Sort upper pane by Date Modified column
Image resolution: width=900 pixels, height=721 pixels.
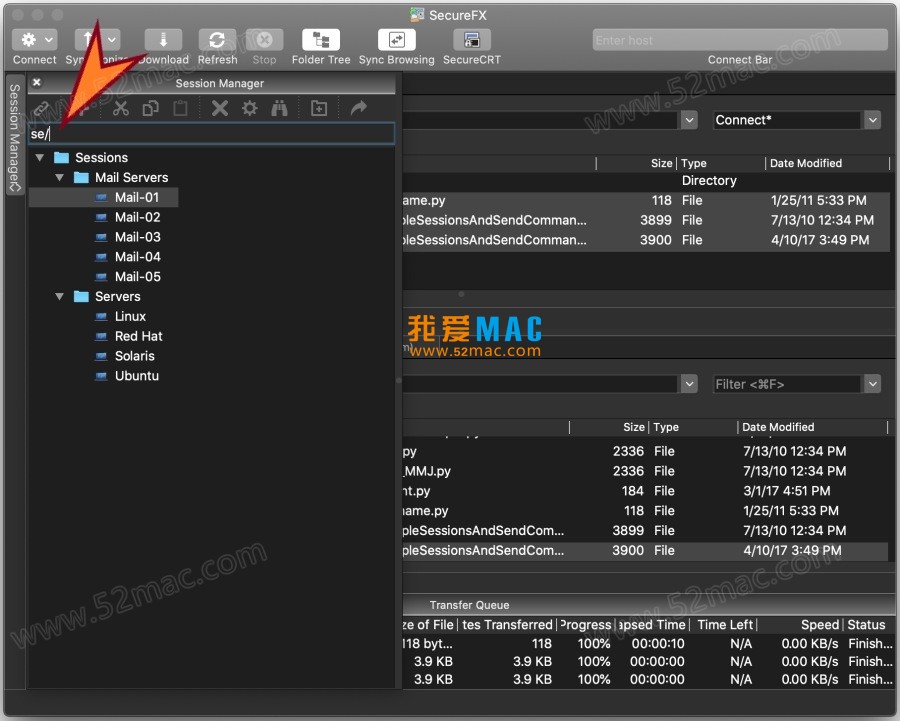point(806,163)
